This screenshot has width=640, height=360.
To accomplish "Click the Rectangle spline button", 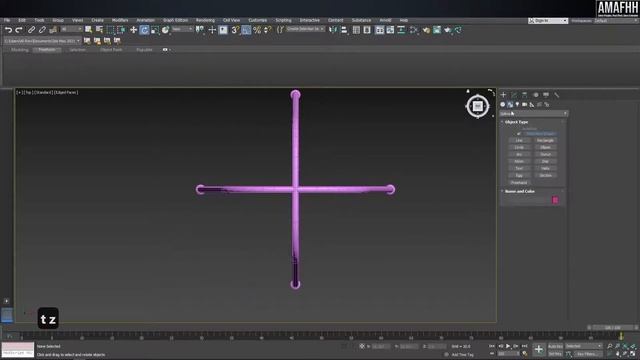I will [545, 140].
